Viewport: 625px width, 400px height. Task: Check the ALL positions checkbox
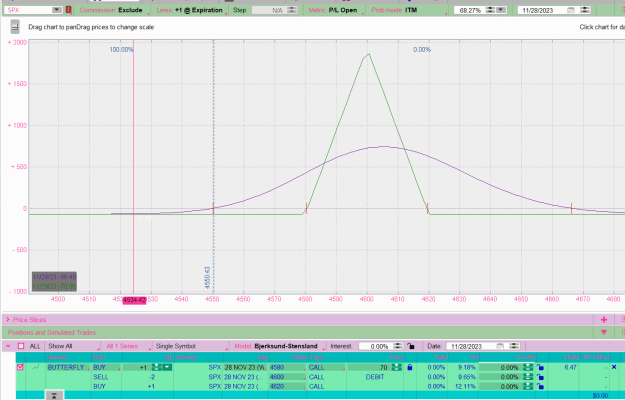[21, 346]
